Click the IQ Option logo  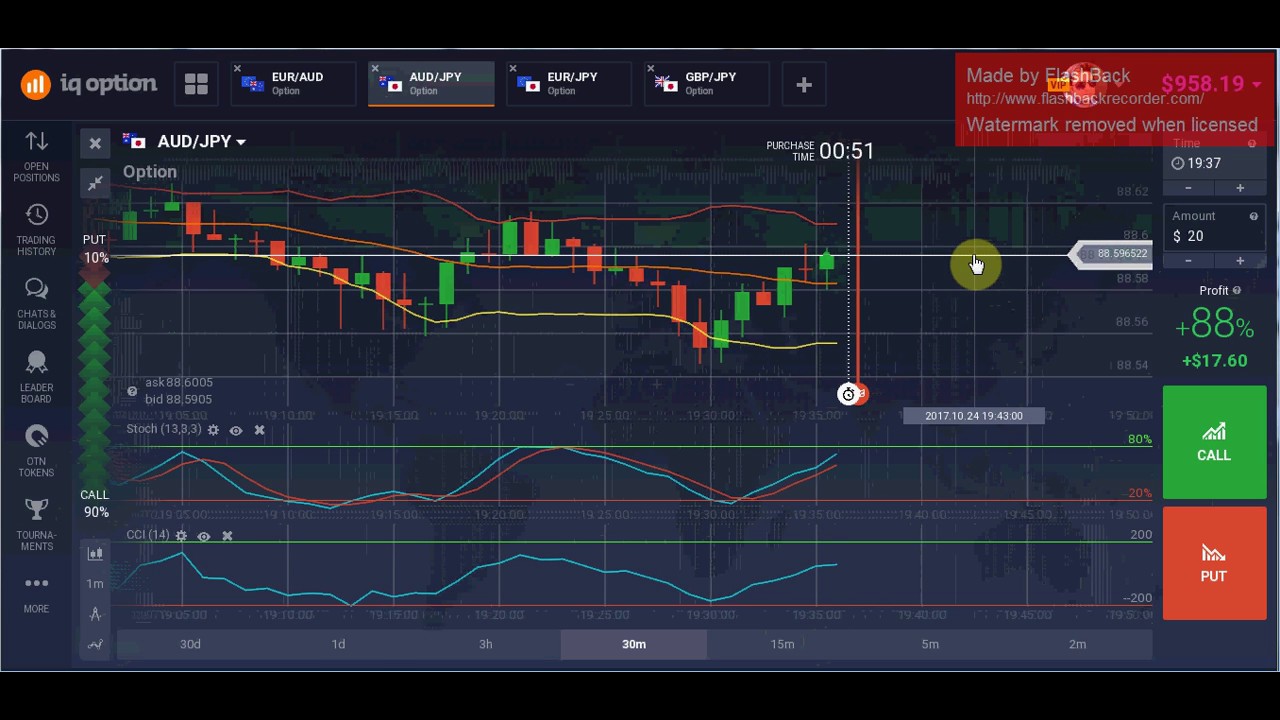88,84
